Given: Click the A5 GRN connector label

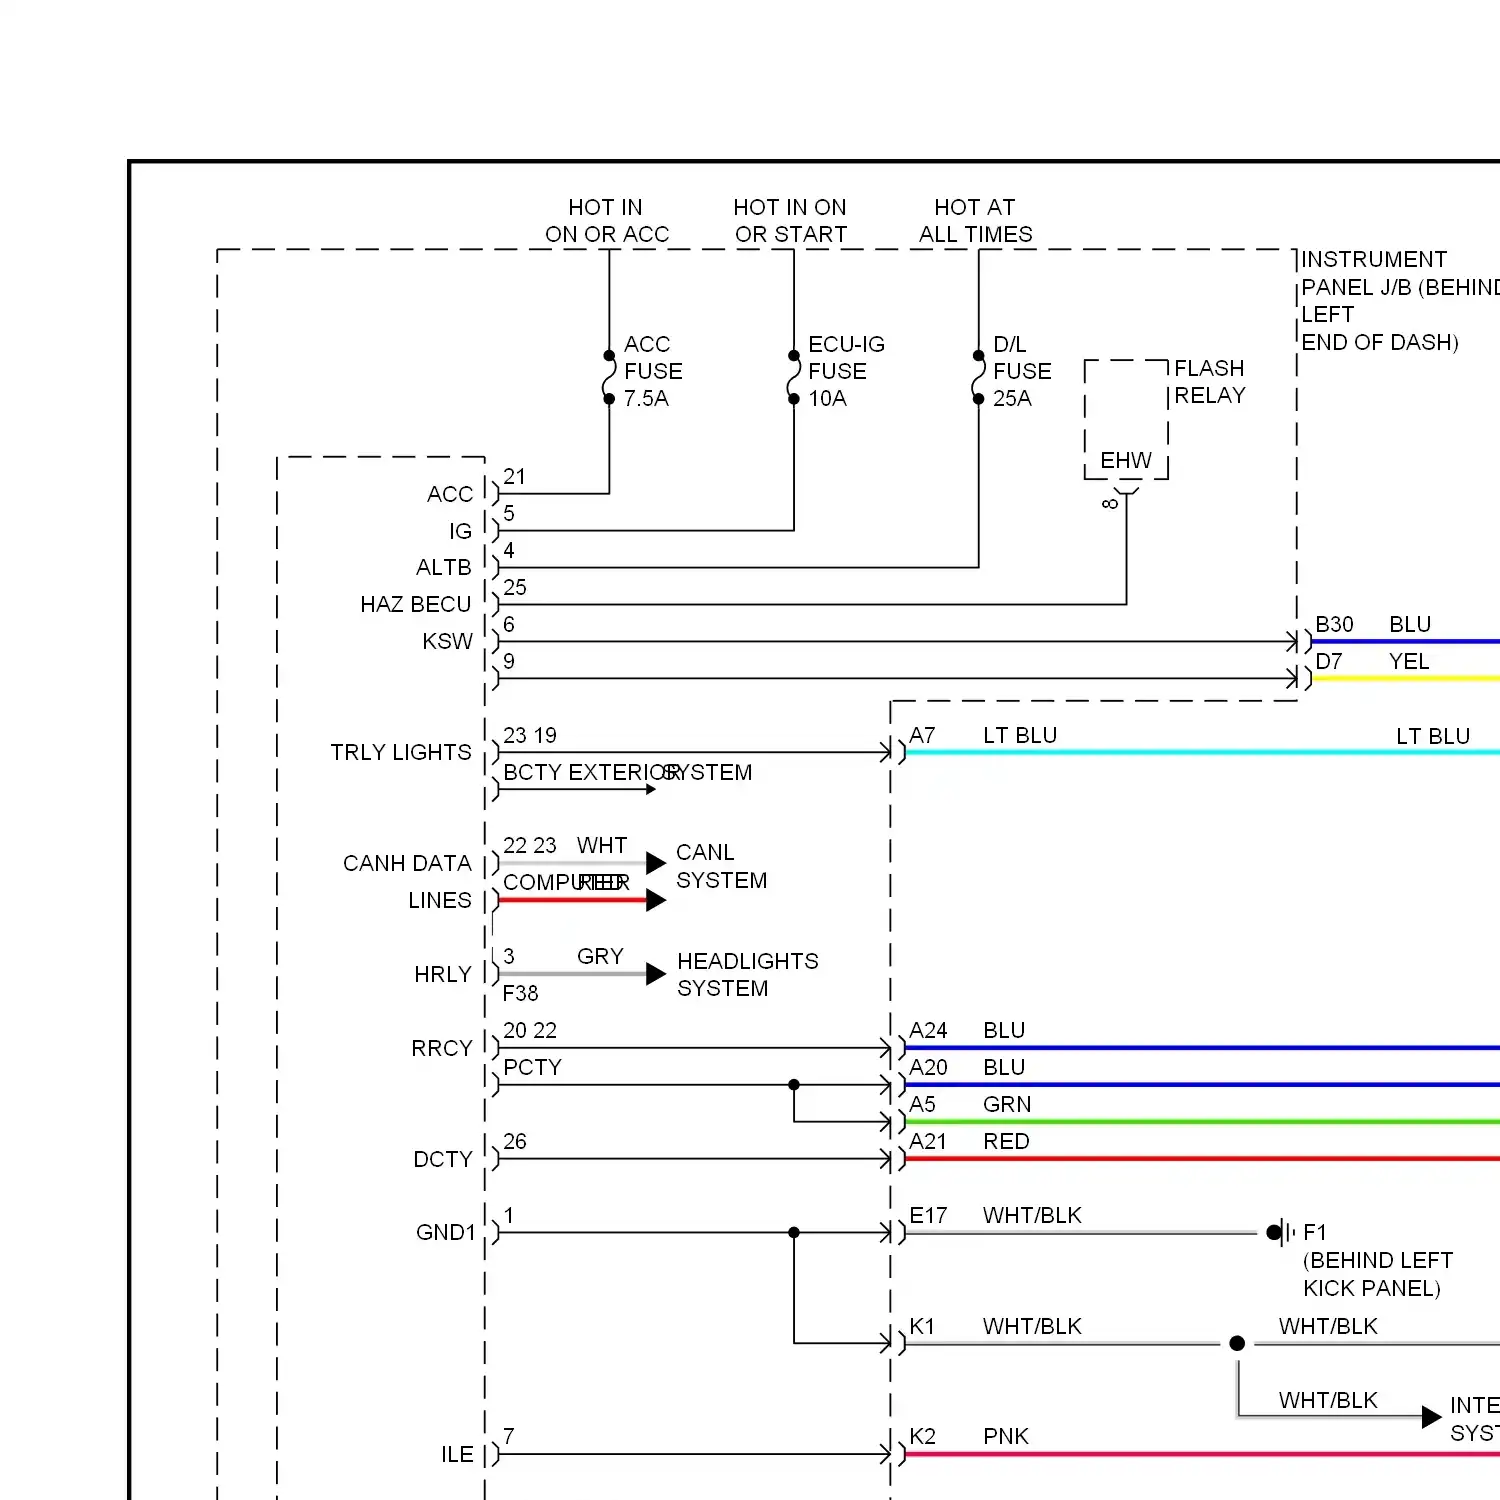Looking at the screenshot, I should point(970,1104).
